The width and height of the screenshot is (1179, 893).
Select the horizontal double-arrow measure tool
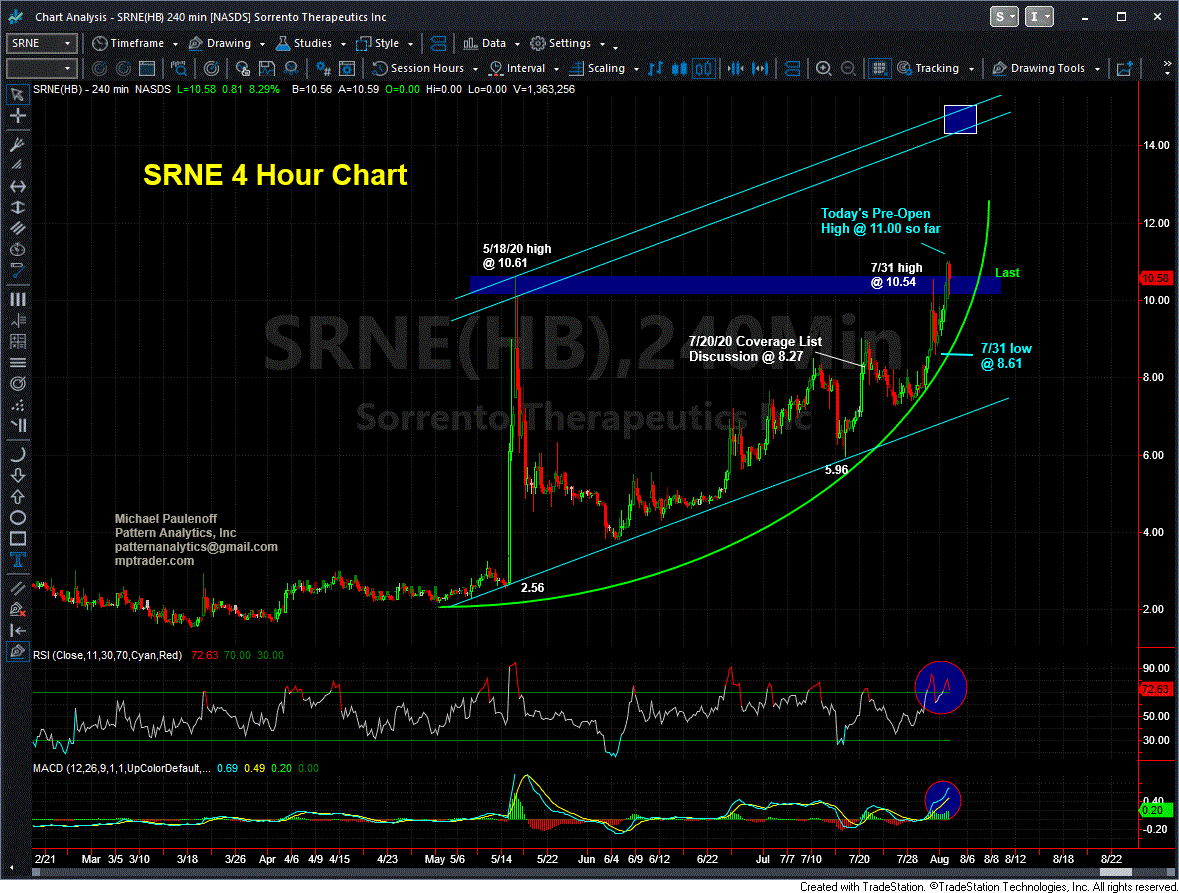pos(17,186)
